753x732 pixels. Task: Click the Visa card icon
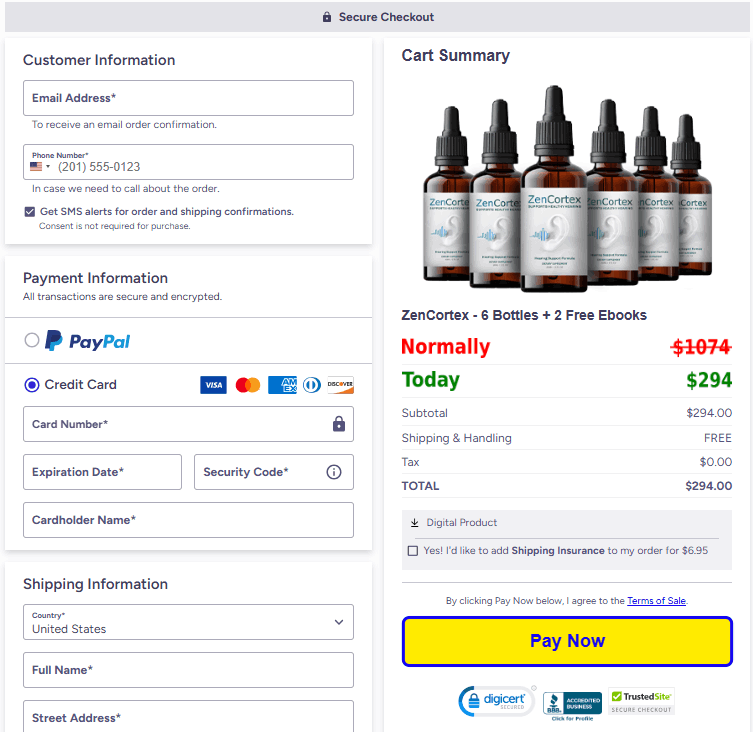tap(213, 385)
